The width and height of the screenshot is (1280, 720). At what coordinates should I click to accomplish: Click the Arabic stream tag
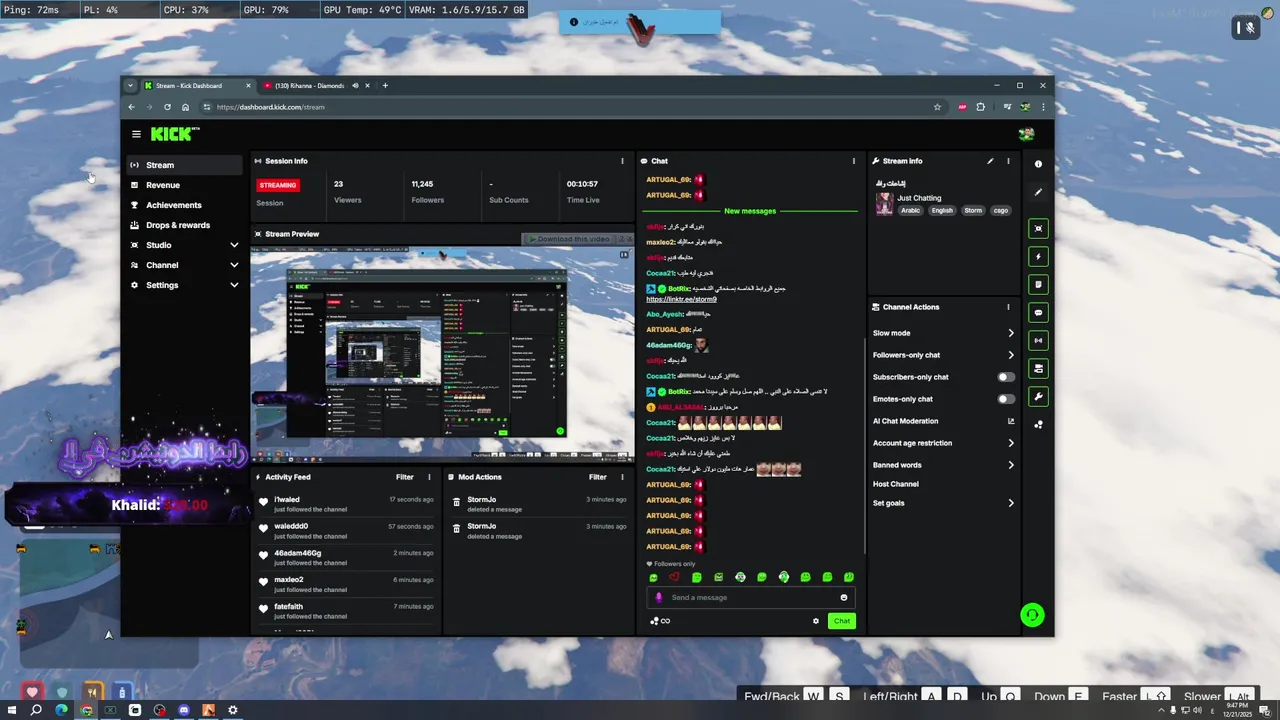point(910,211)
